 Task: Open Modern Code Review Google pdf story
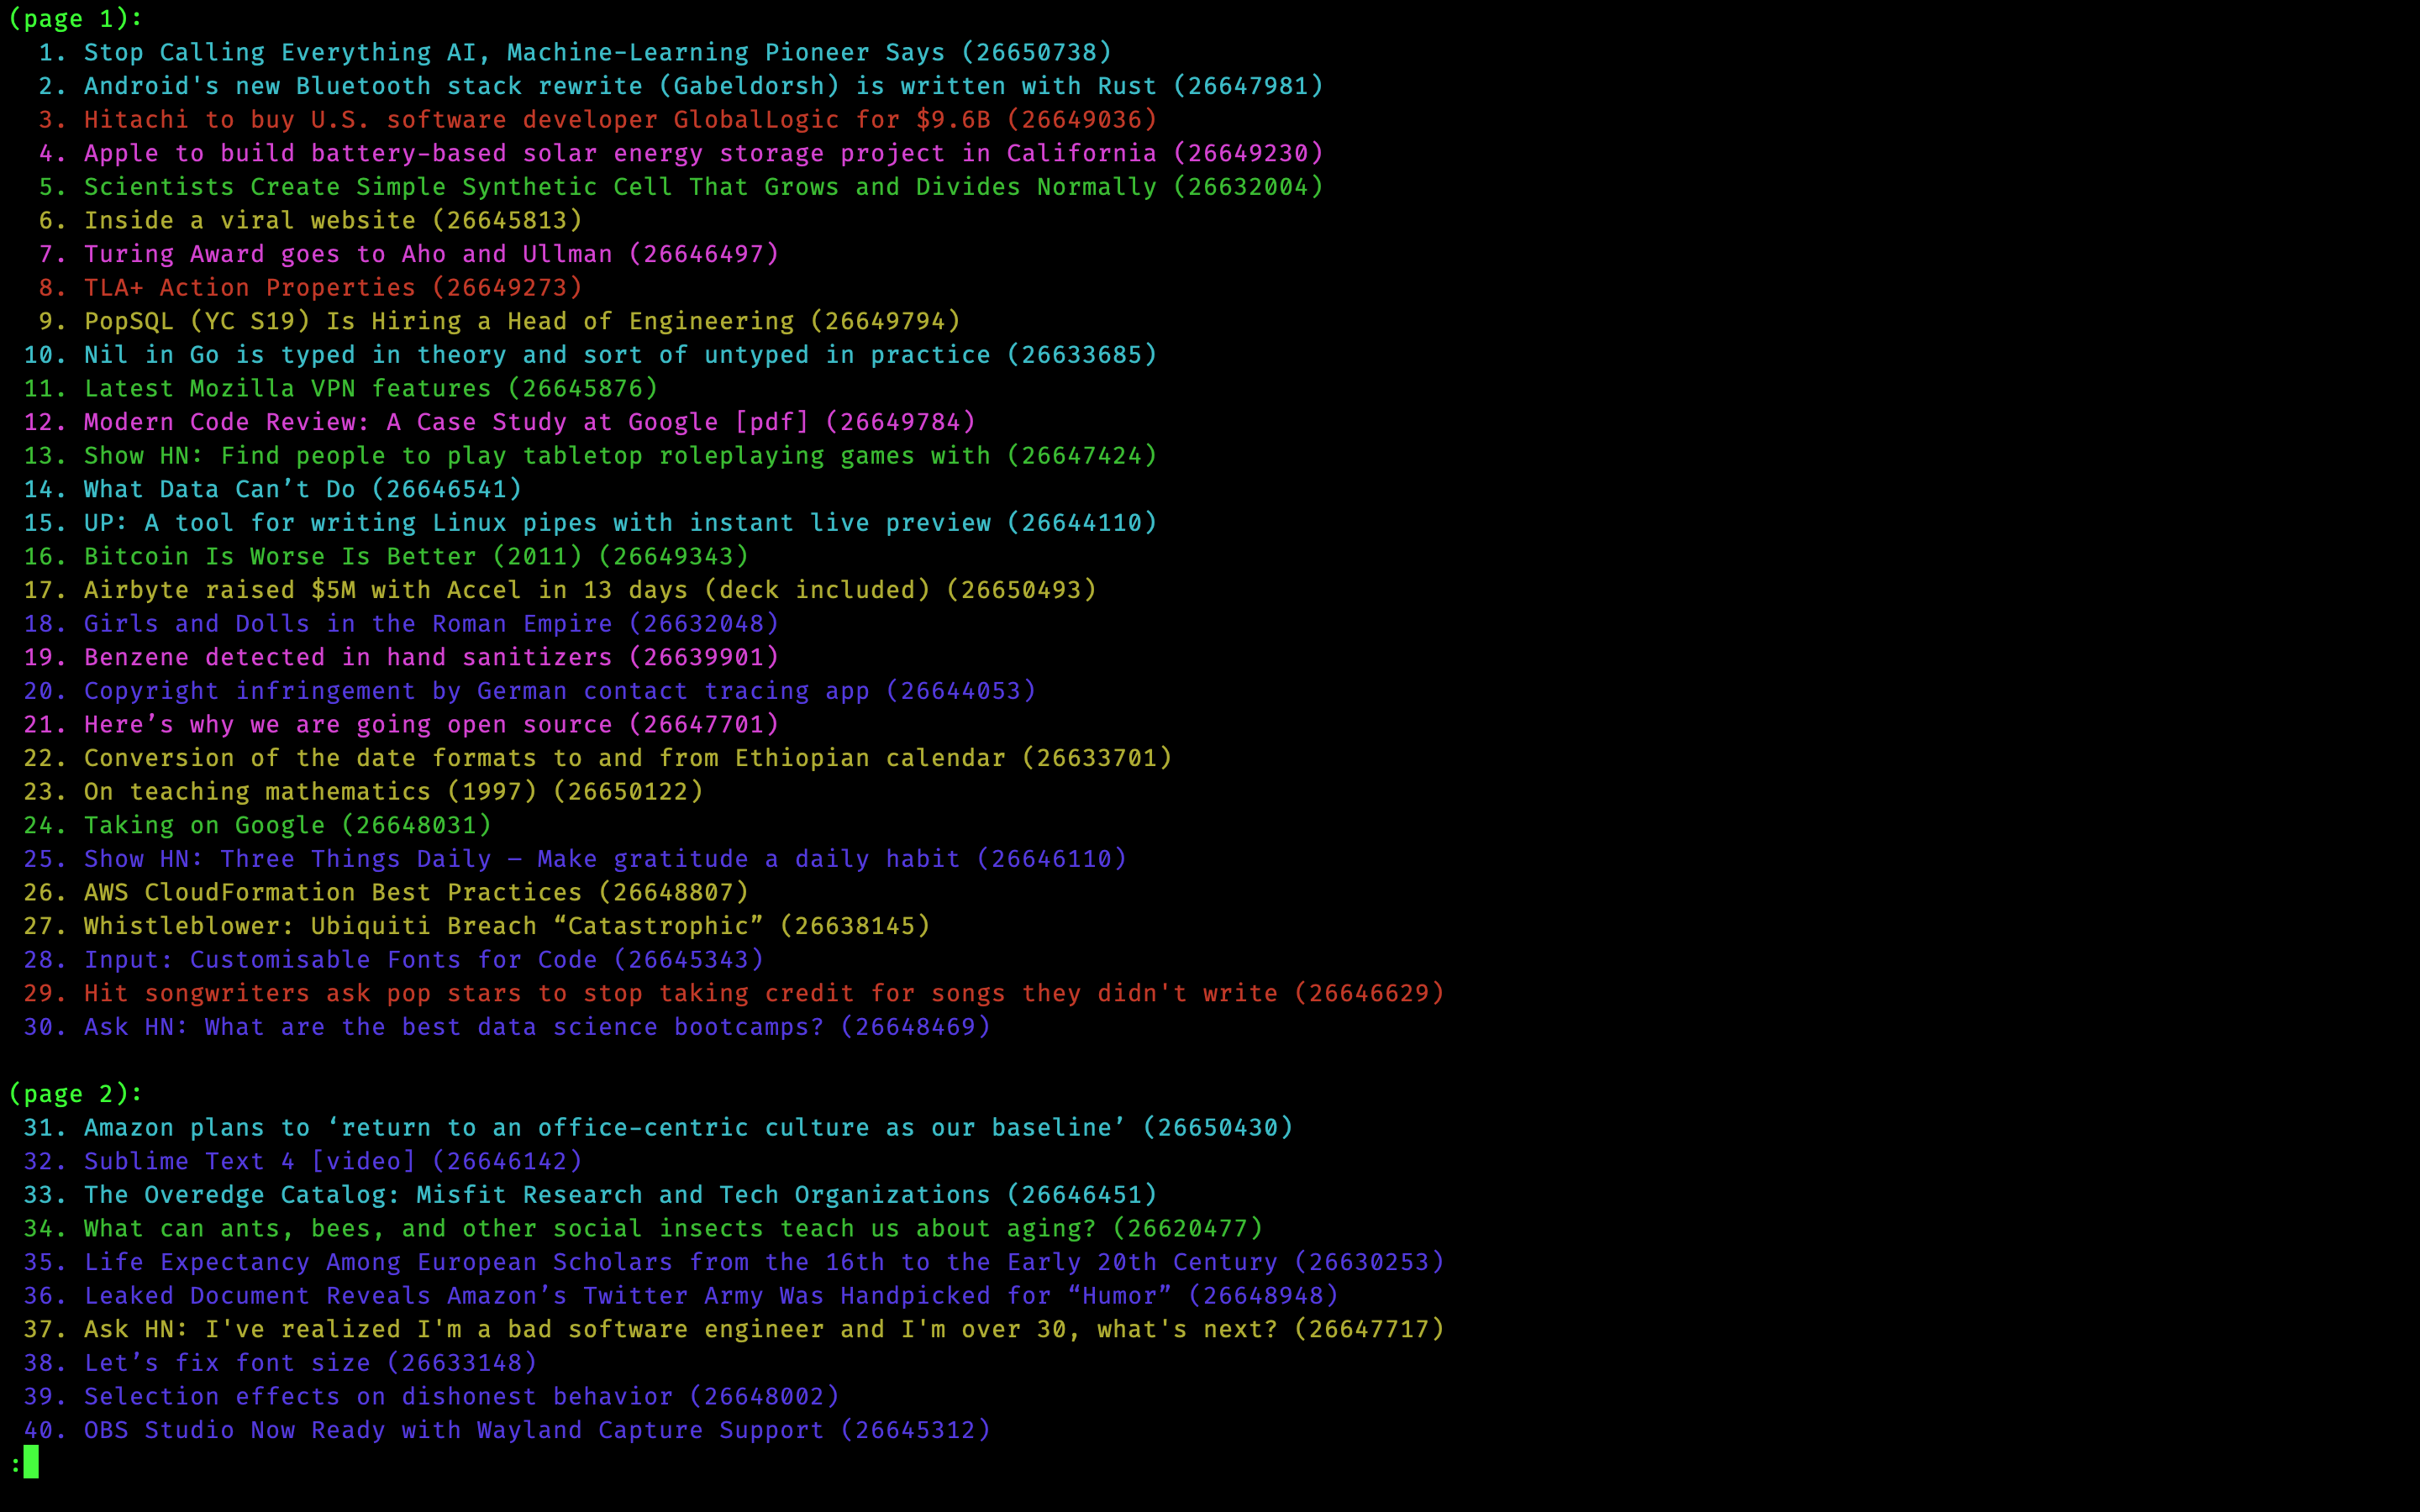click(445, 422)
